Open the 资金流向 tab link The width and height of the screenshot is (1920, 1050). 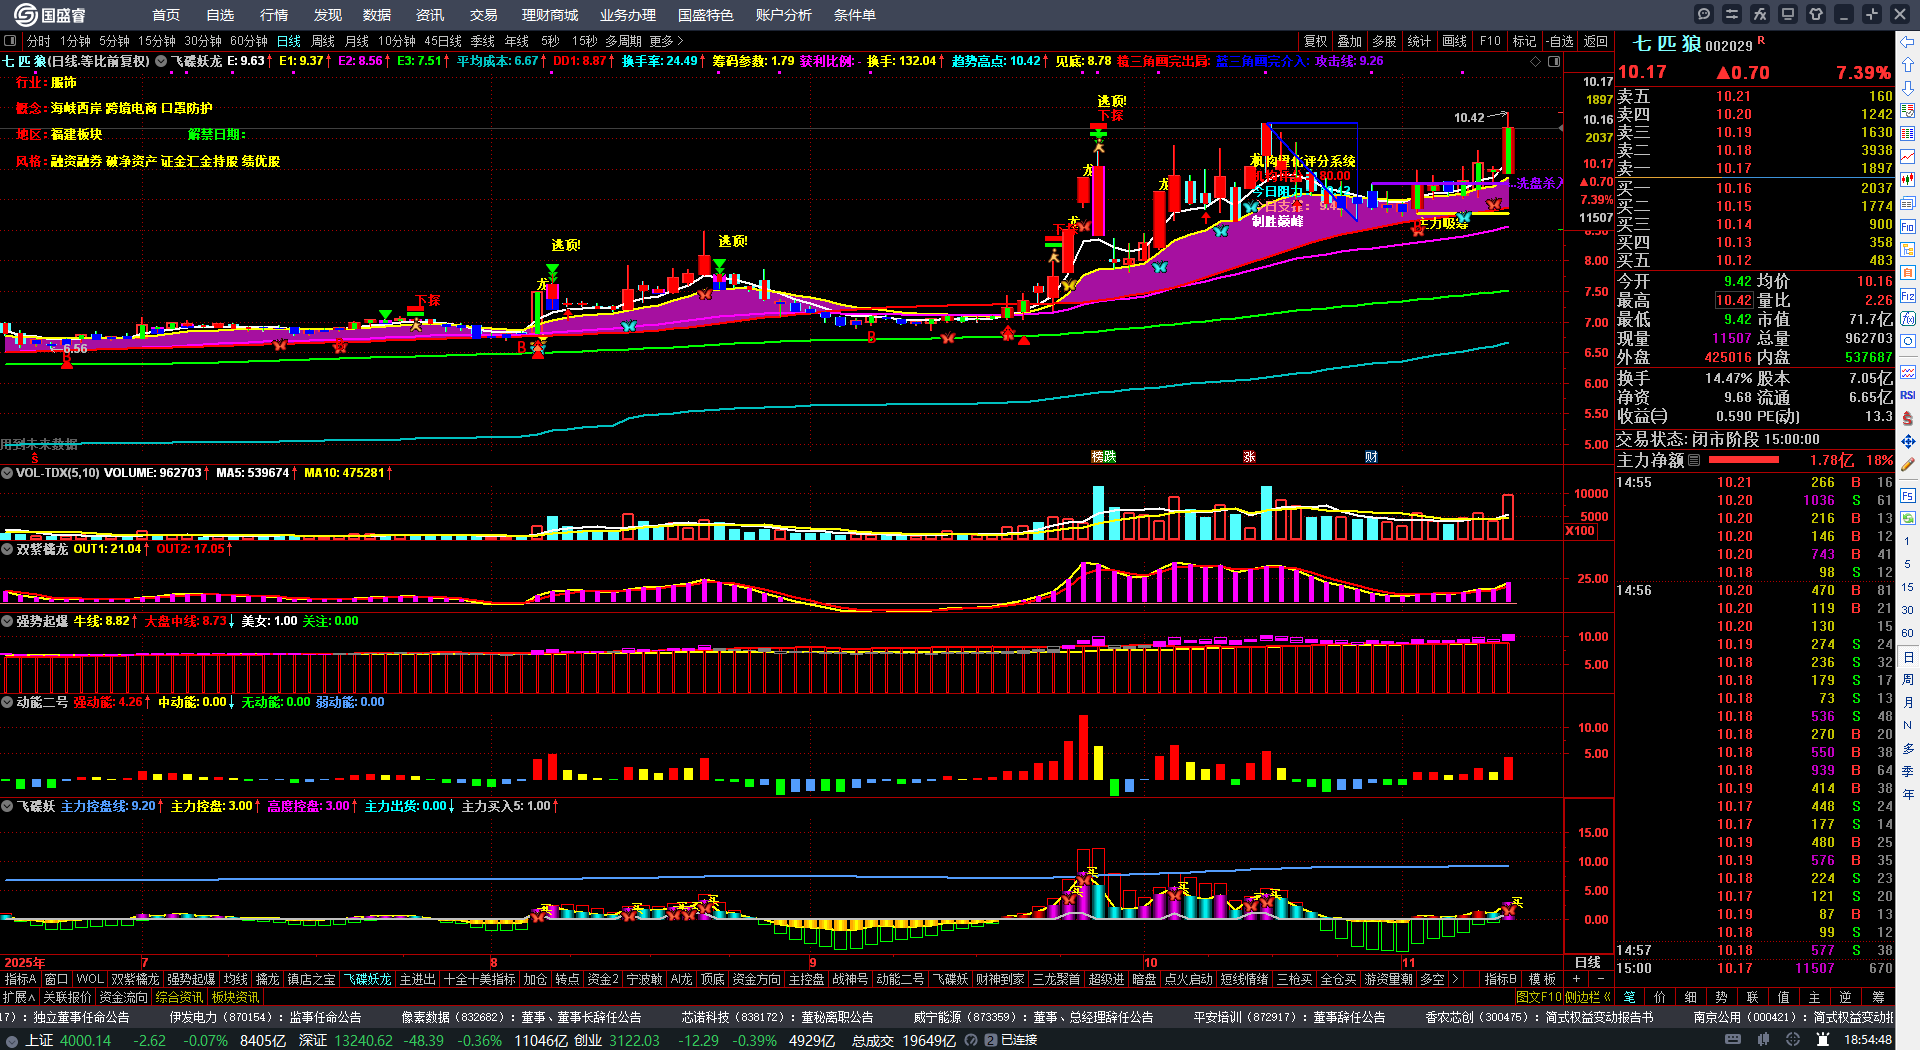click(124, 997)
